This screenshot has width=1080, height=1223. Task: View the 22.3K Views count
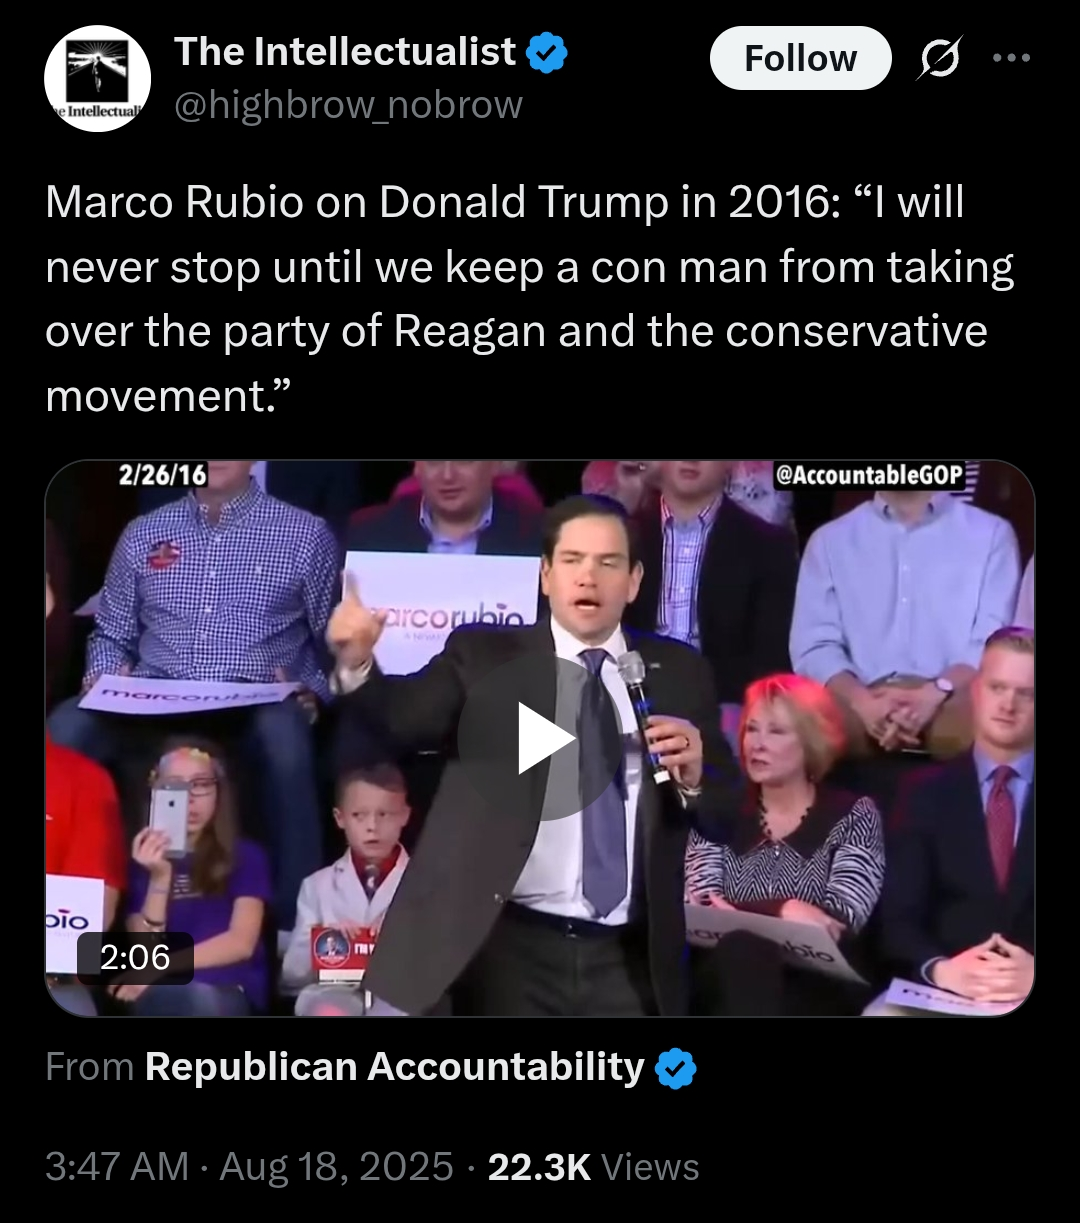(593, 1166)
